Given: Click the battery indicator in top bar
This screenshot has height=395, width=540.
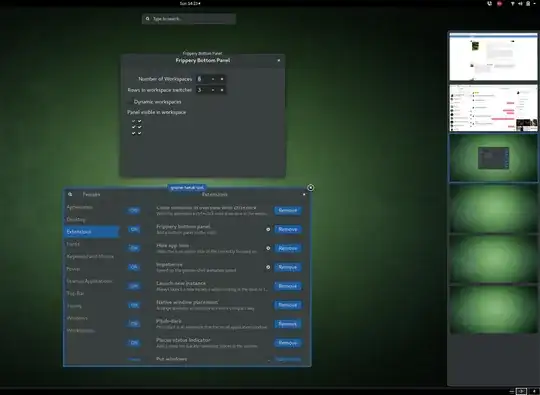Looking at the screenshot, I should (x=528, y=3).
